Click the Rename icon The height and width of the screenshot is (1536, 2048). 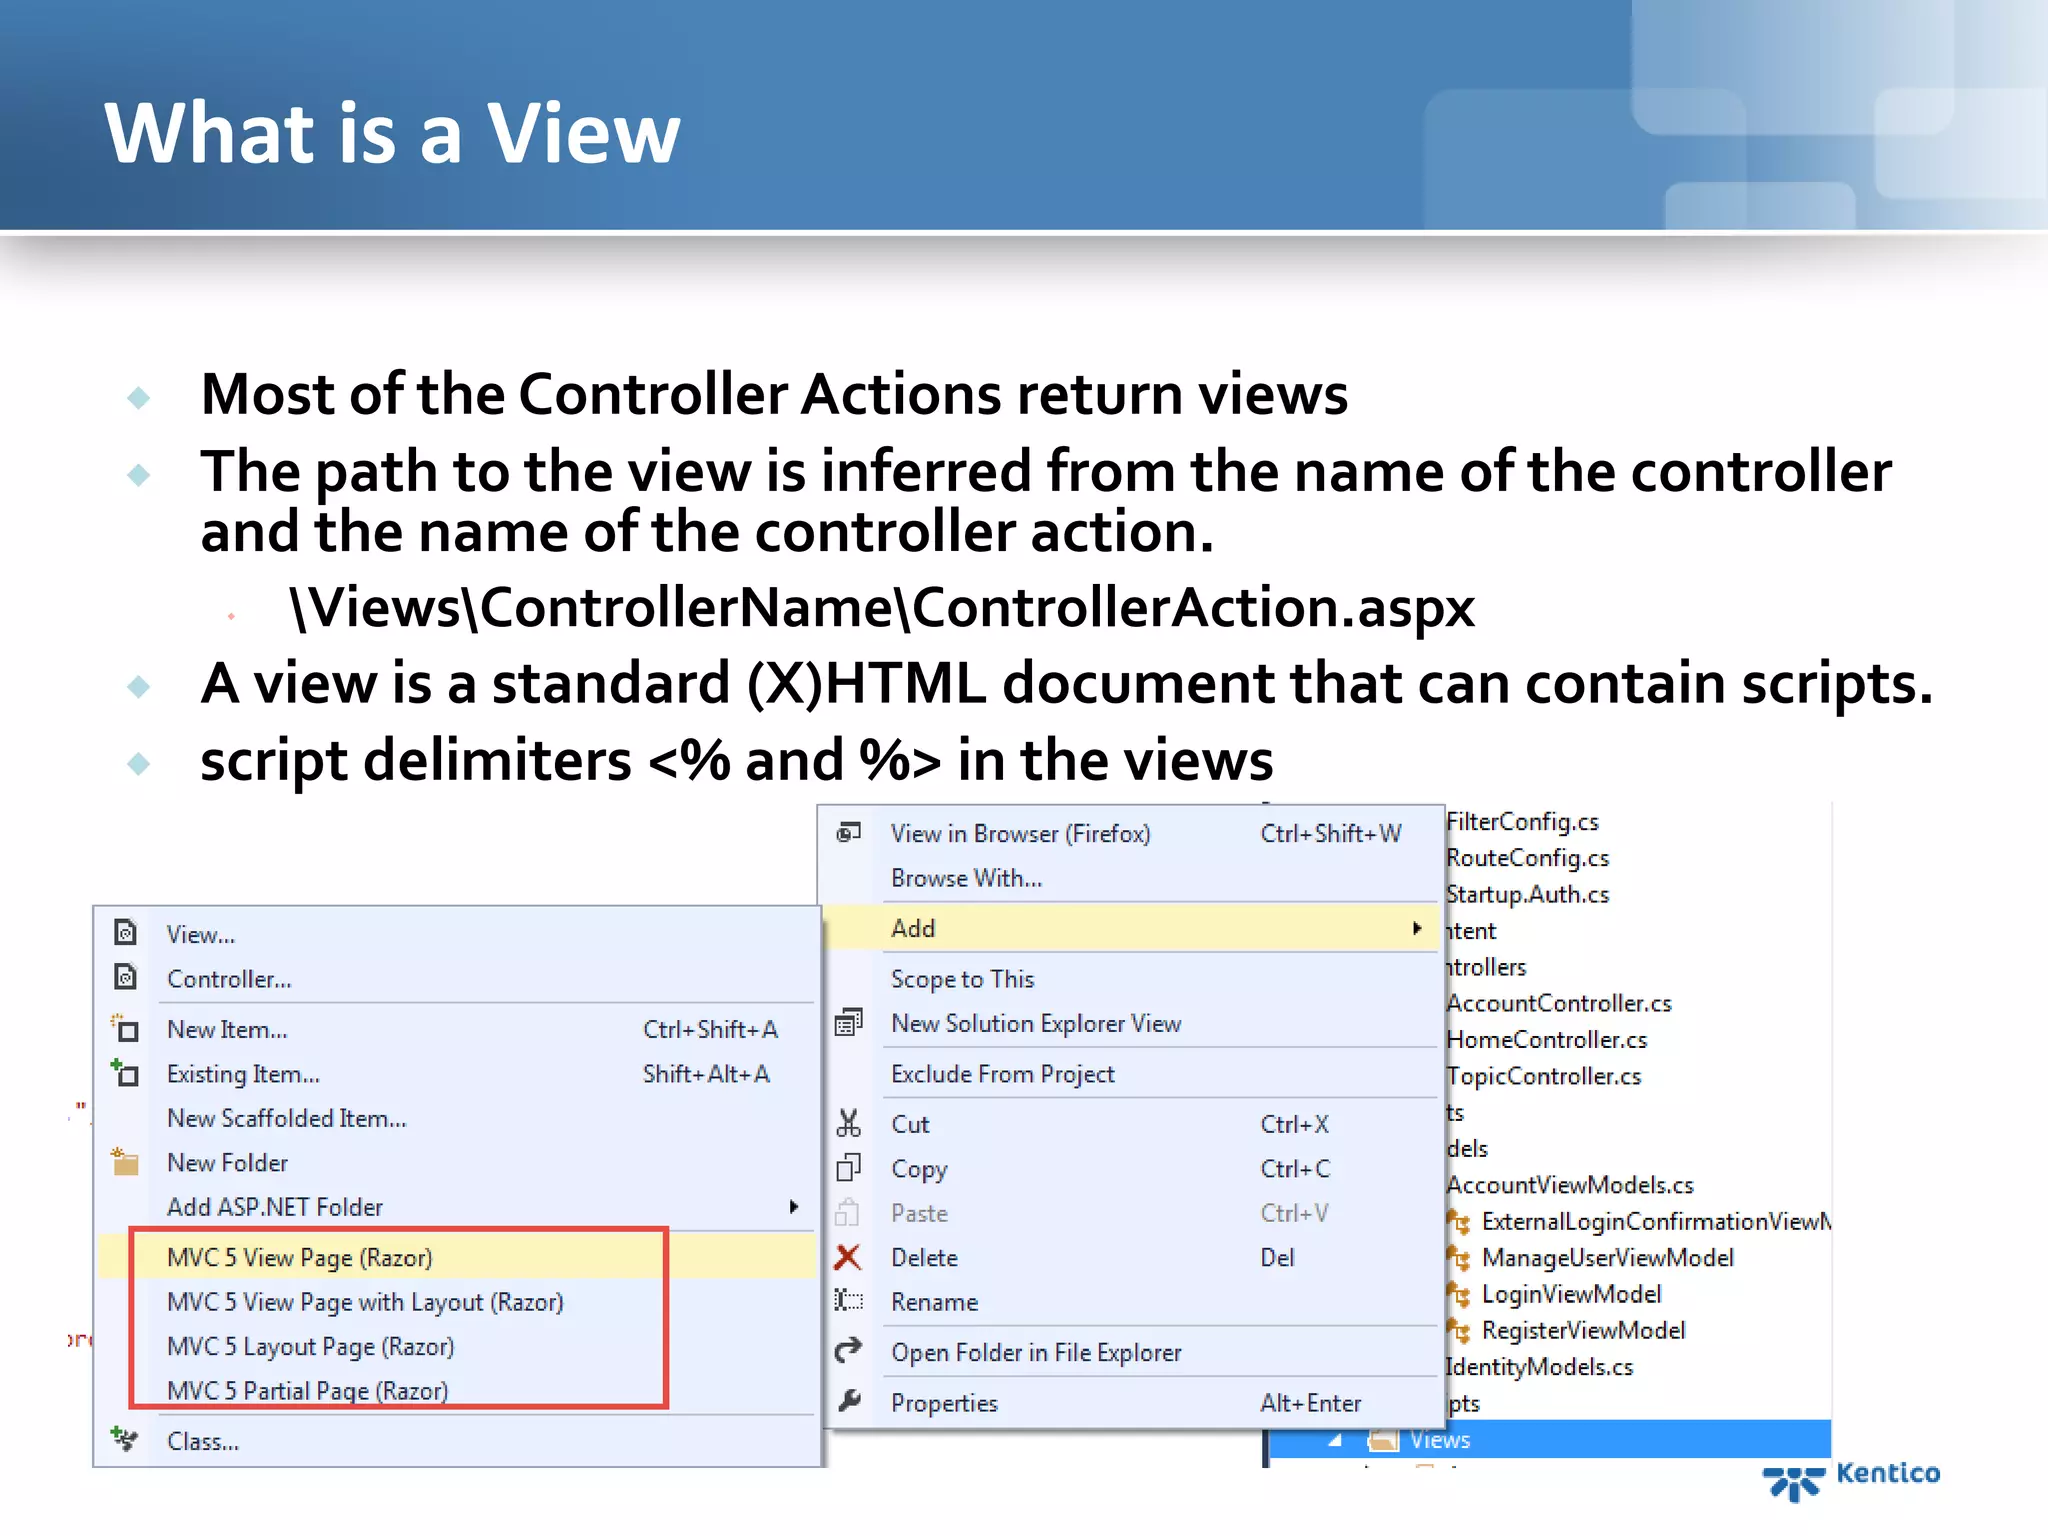pyautogui.click(x=848, y=1301)
